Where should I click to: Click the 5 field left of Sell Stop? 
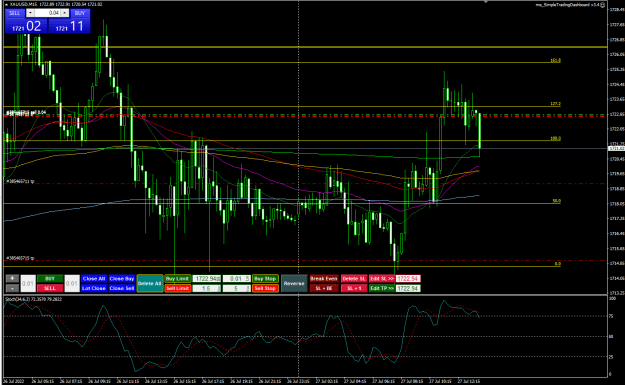(x=236, y=288)
